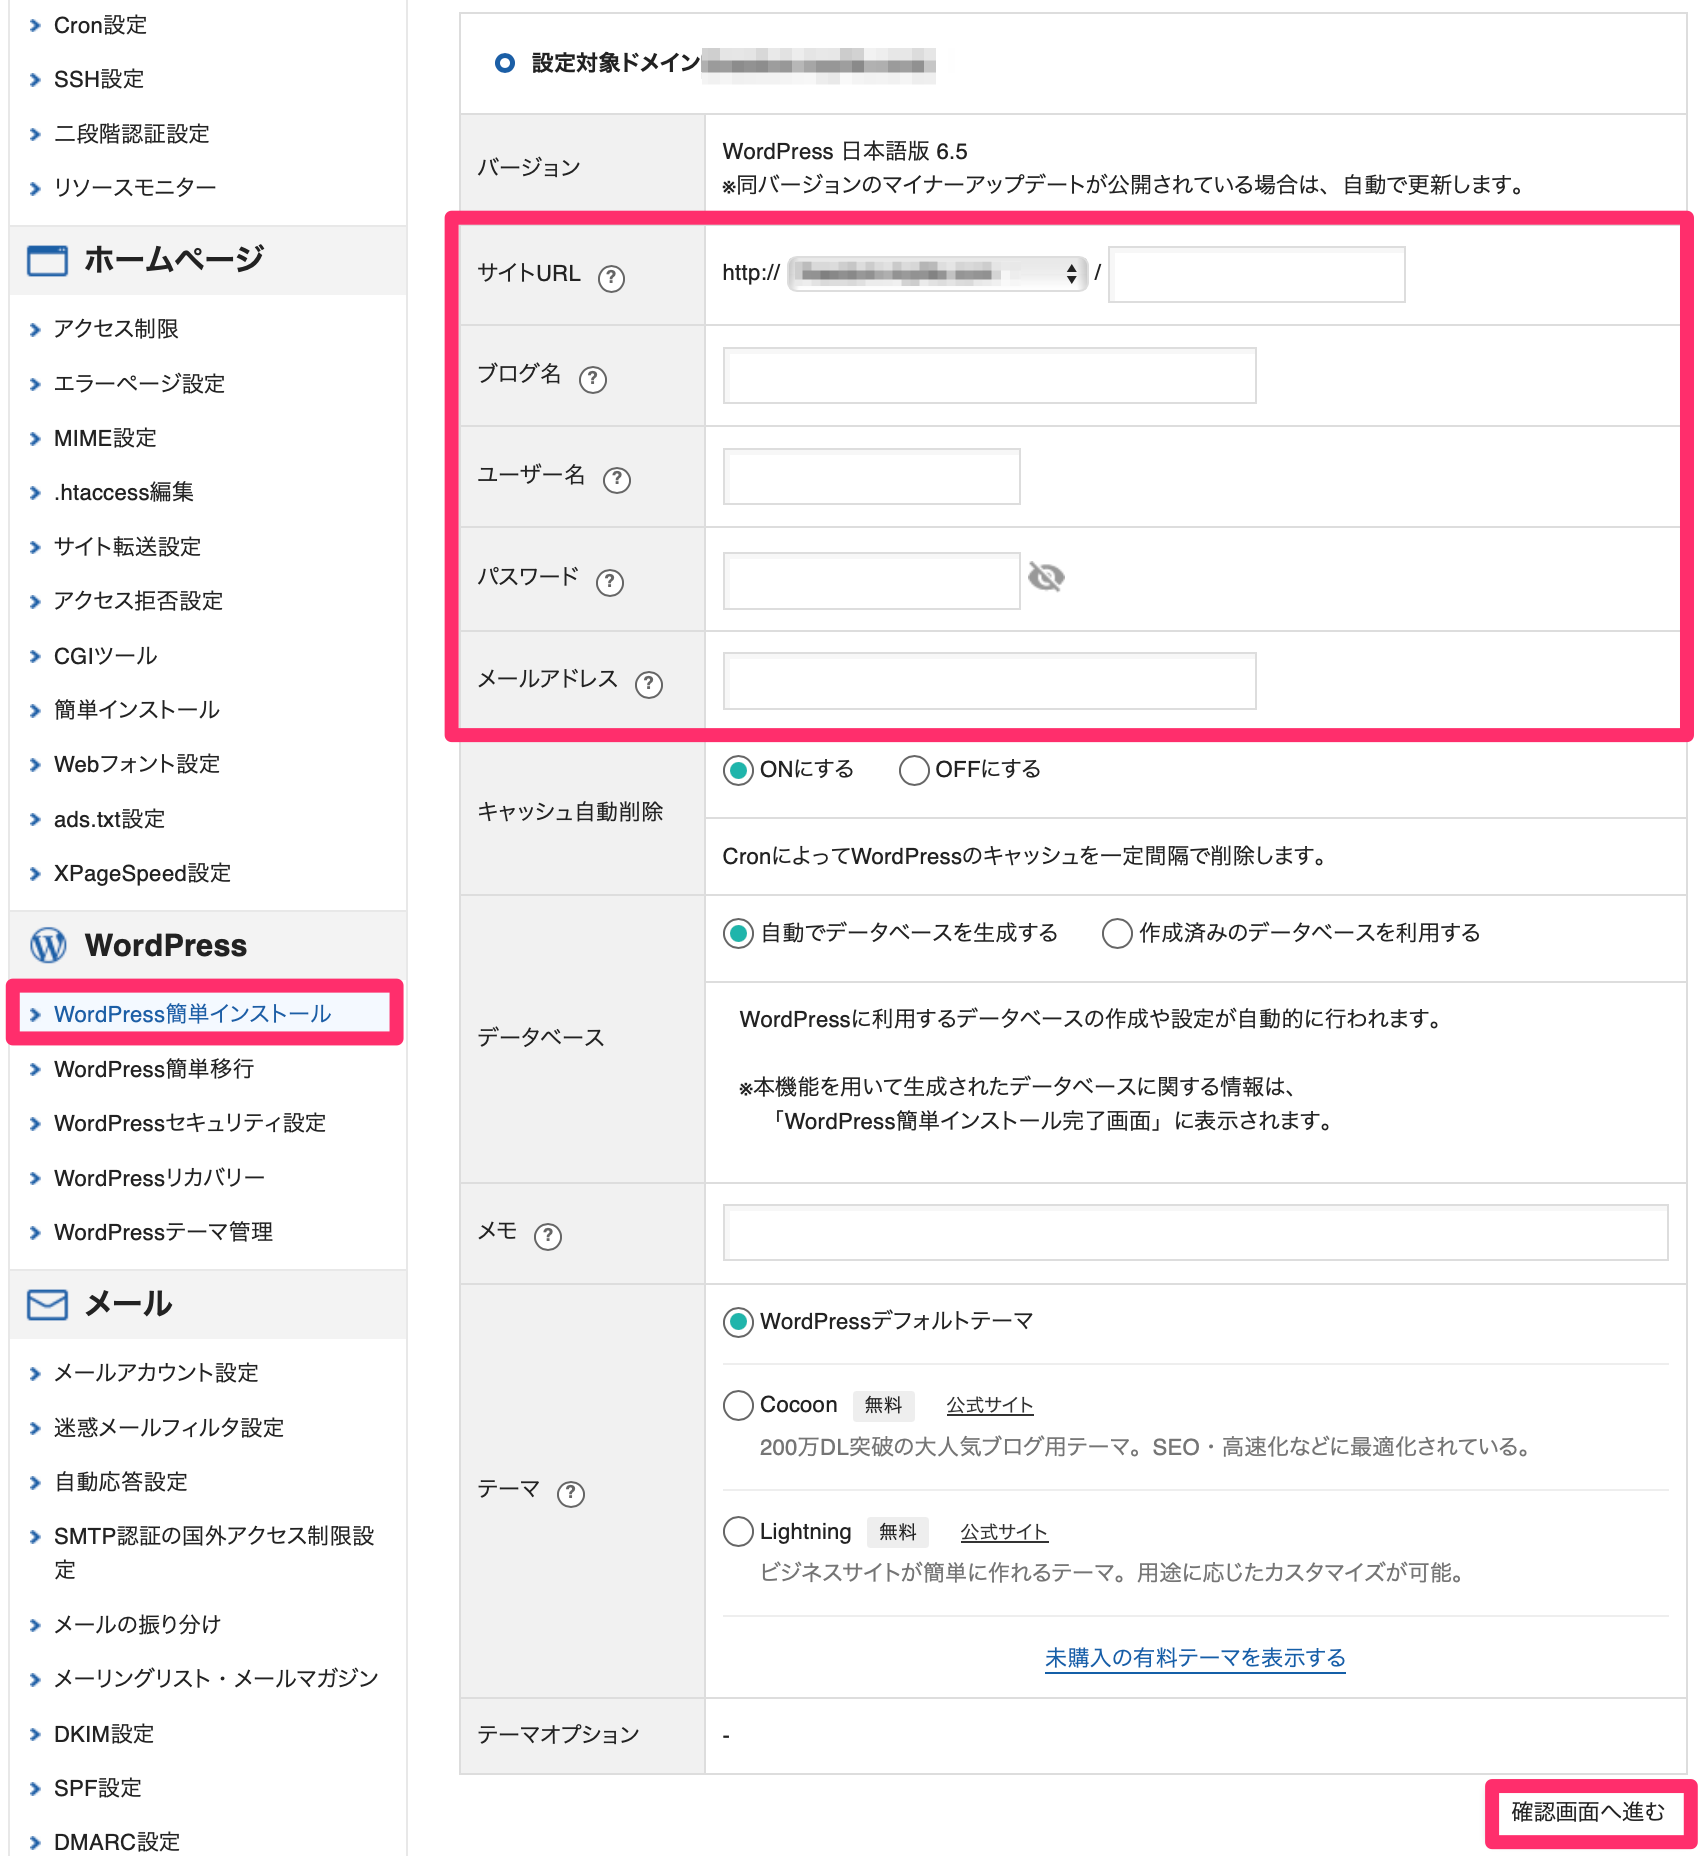Click help icon next to パスワード
Viewport: 1704px width, 1856px height.
click(610, 582)
